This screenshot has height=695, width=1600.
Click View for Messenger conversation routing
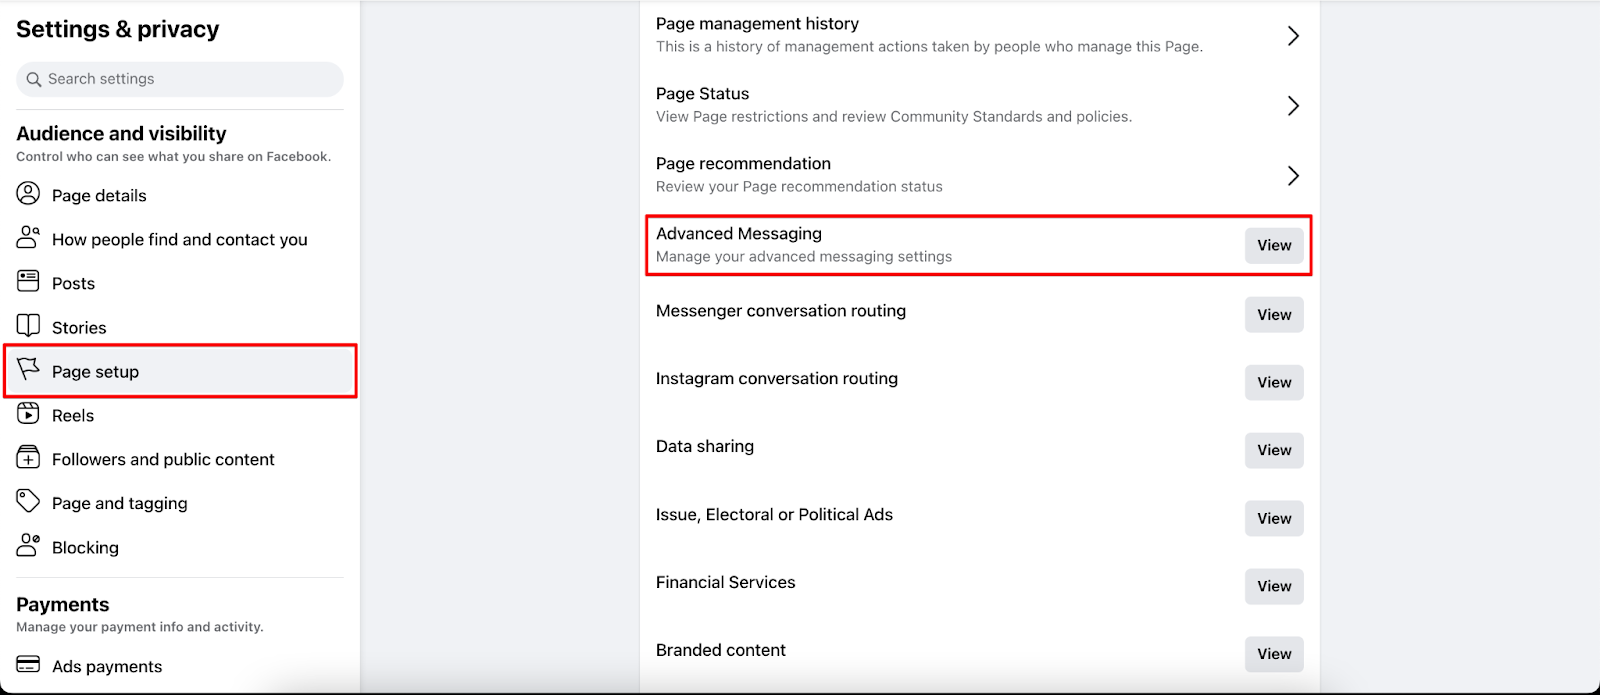(1274, 314)
